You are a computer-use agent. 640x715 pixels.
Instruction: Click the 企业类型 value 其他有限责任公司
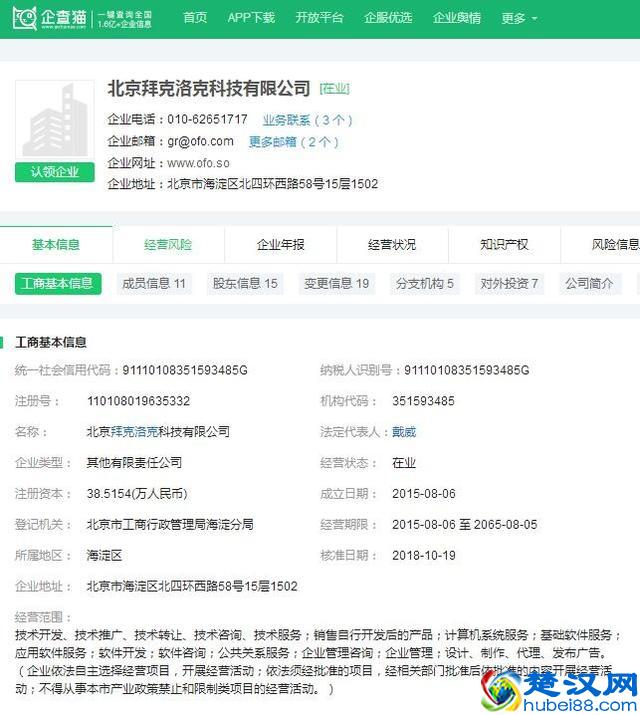click(134, 462)
